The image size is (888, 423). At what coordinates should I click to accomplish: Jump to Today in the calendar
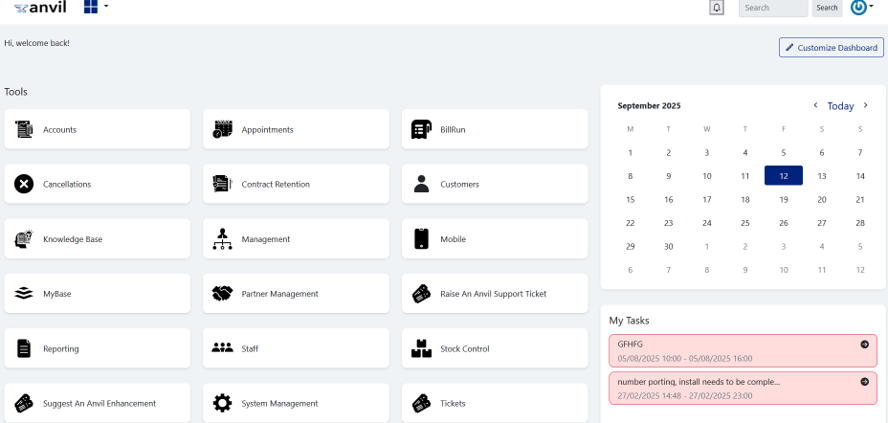click(x=840, y=106)
